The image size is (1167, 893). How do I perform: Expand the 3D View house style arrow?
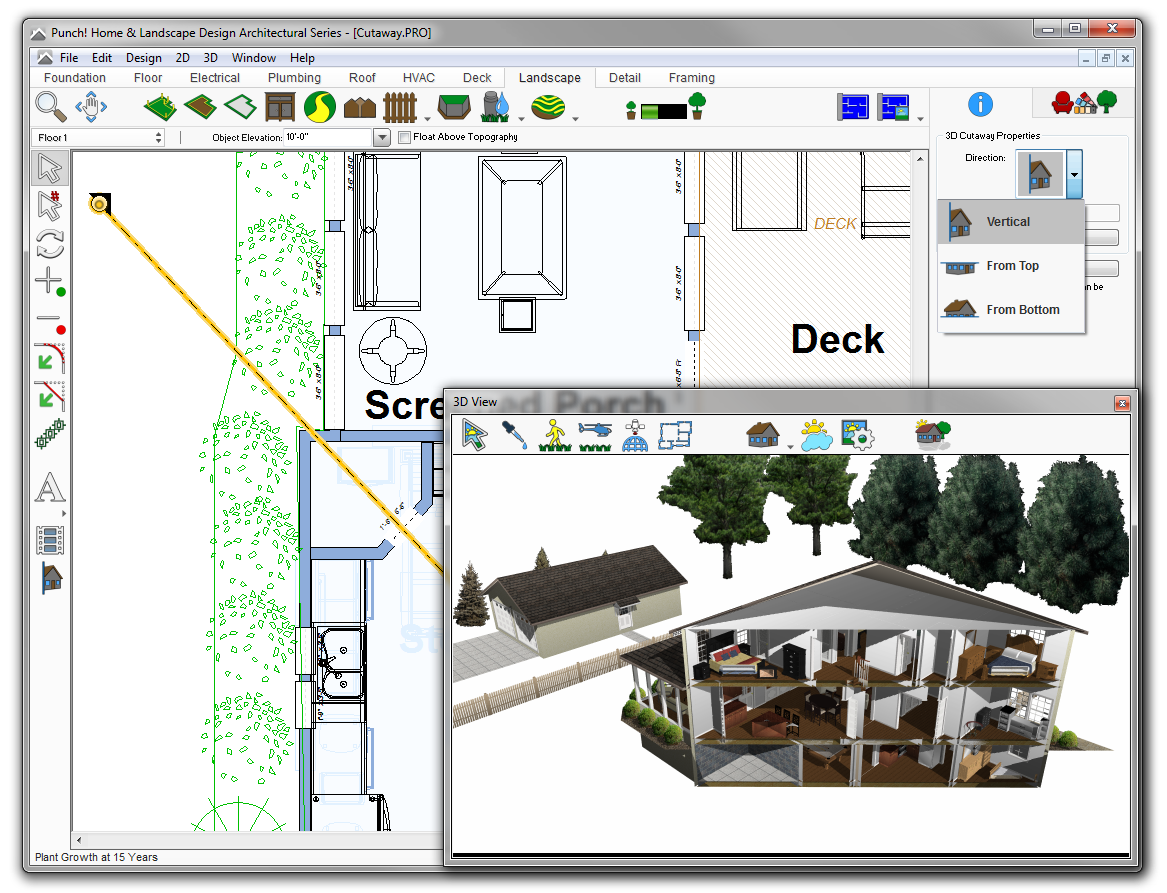click(x=790, y=446)
